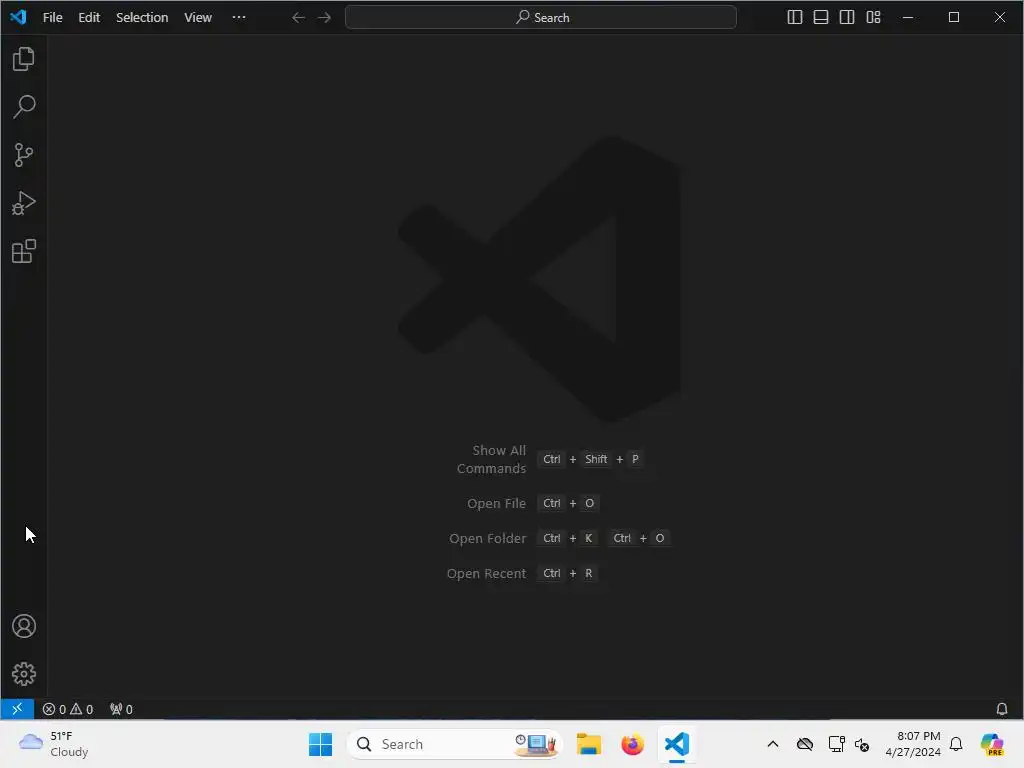
Task: Click the forwarded ports indicator showing 0
Action: tap(121, 709)
